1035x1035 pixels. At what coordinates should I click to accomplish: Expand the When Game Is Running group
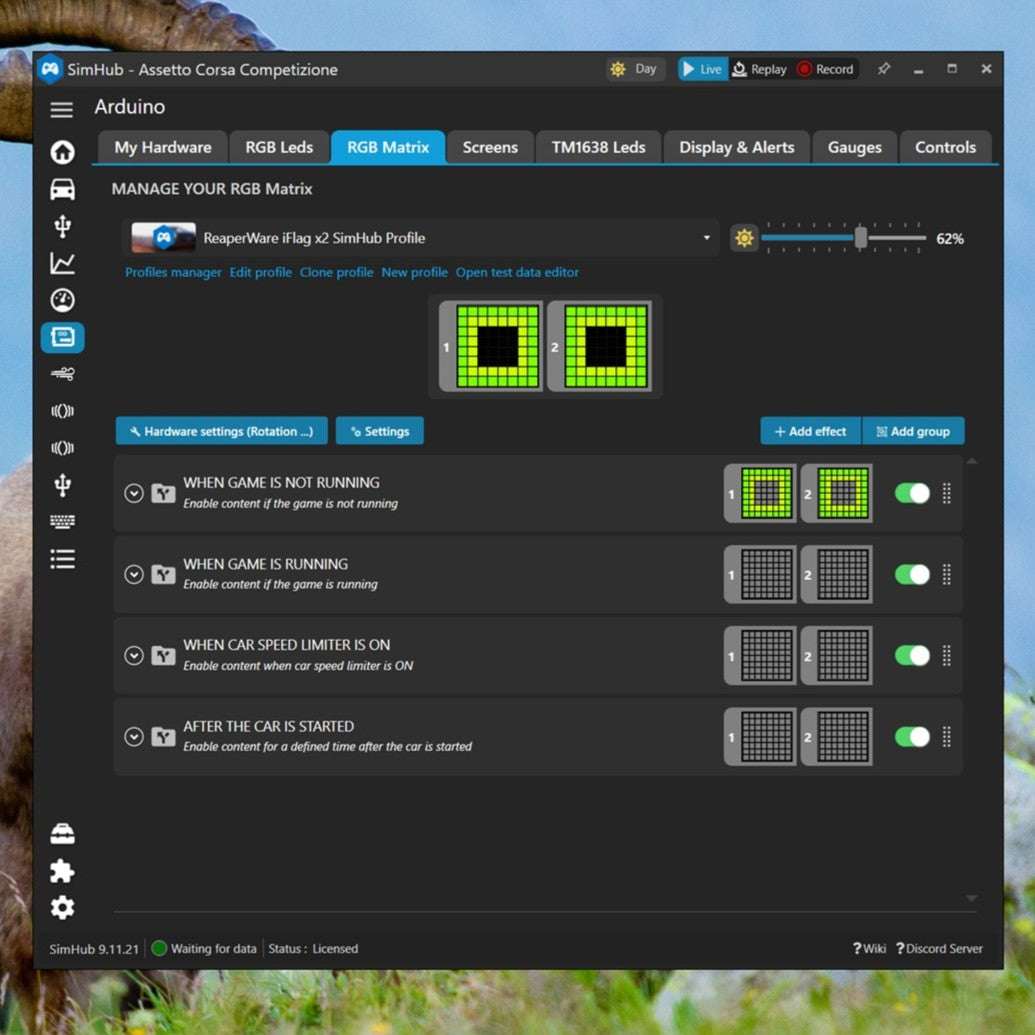(134, 574)
